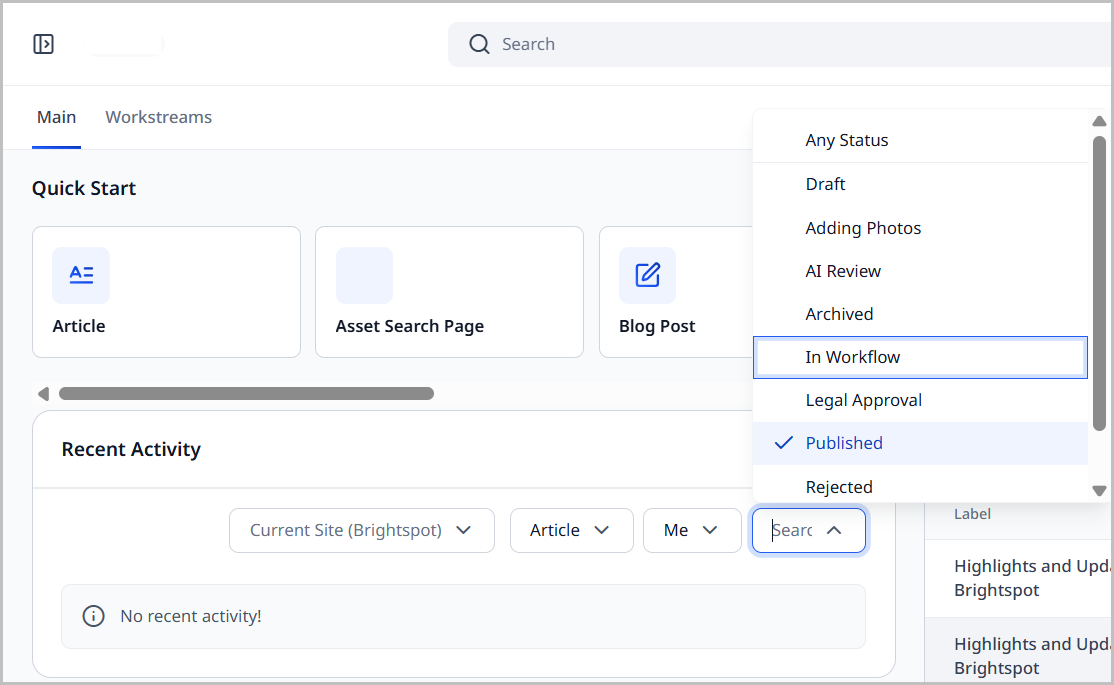The height and width of the screenshot is (685, 1114).
Task: Expand the left navigation sidebar panel
Action: (x=43, y=43)
